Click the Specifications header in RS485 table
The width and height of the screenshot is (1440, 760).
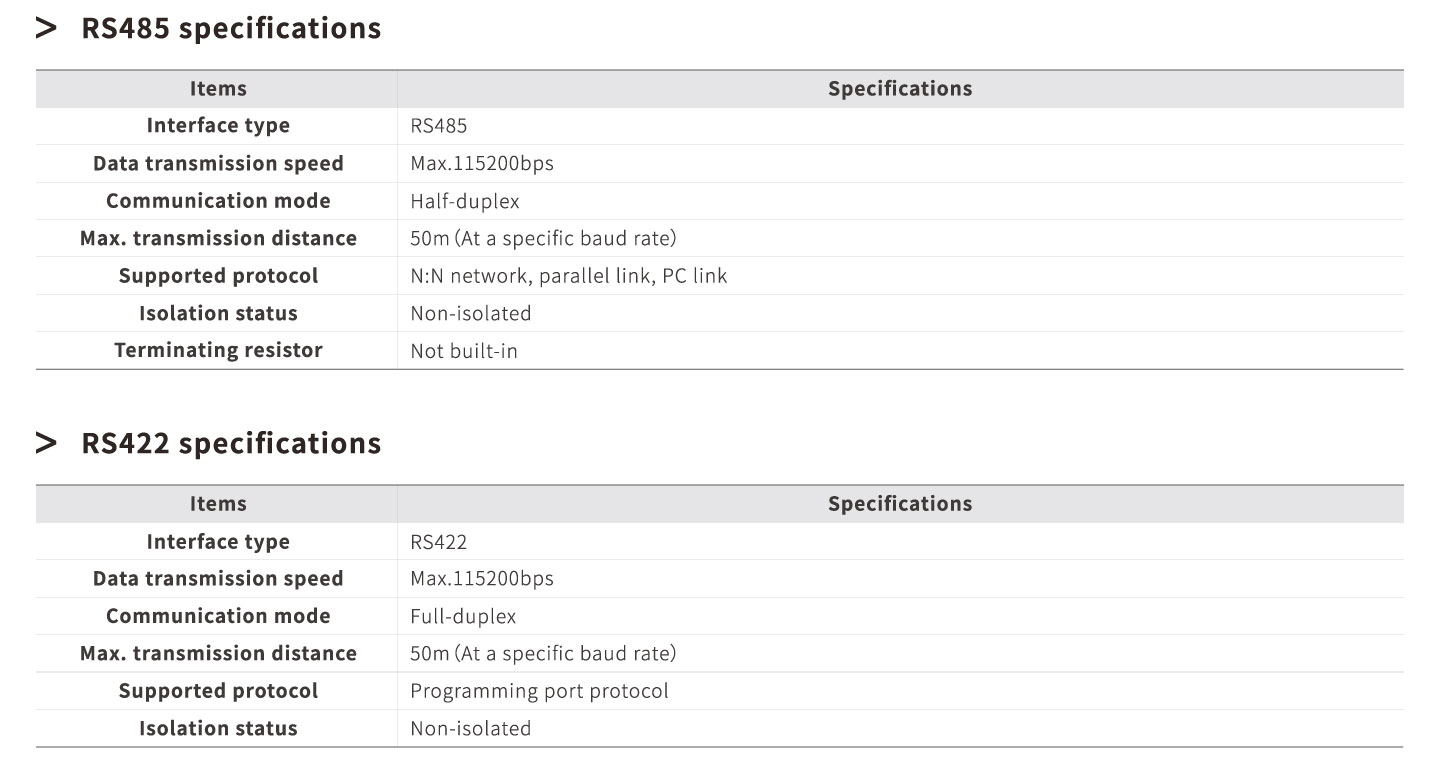[x=900, y=89]
